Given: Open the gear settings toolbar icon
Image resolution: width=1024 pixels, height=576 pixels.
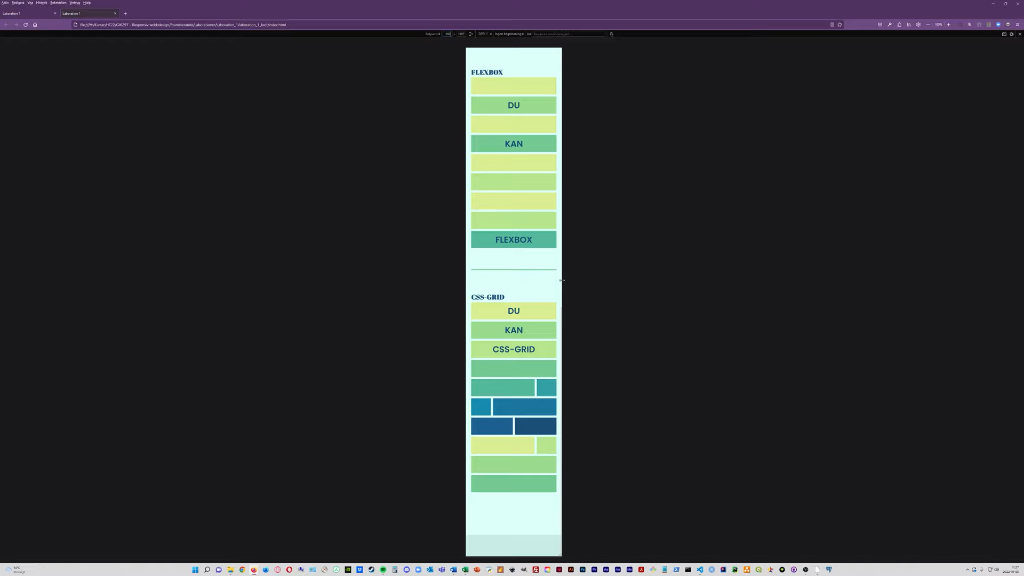Looking at the screenshot, I should pyautogui.click(x=918, y=25).
